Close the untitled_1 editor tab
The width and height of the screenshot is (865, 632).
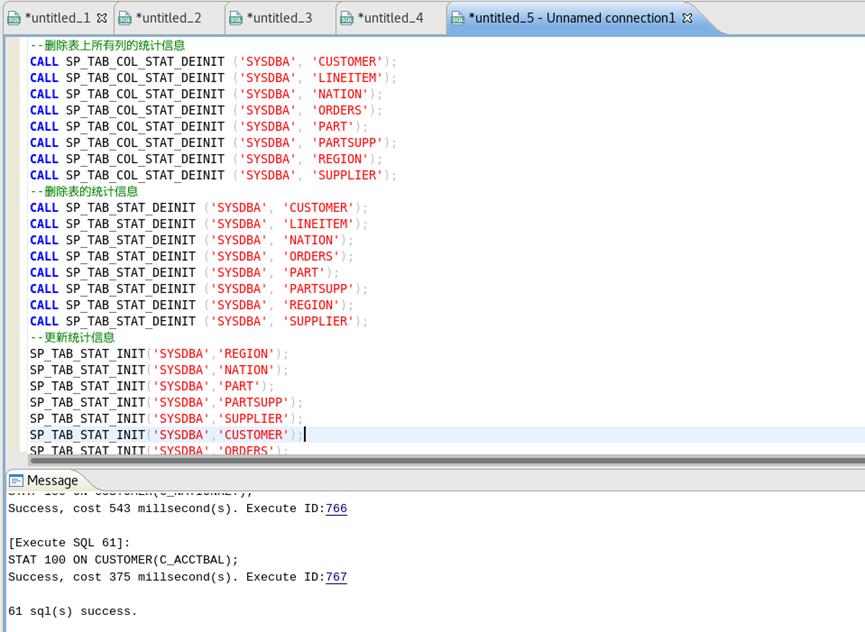(102, 18)
